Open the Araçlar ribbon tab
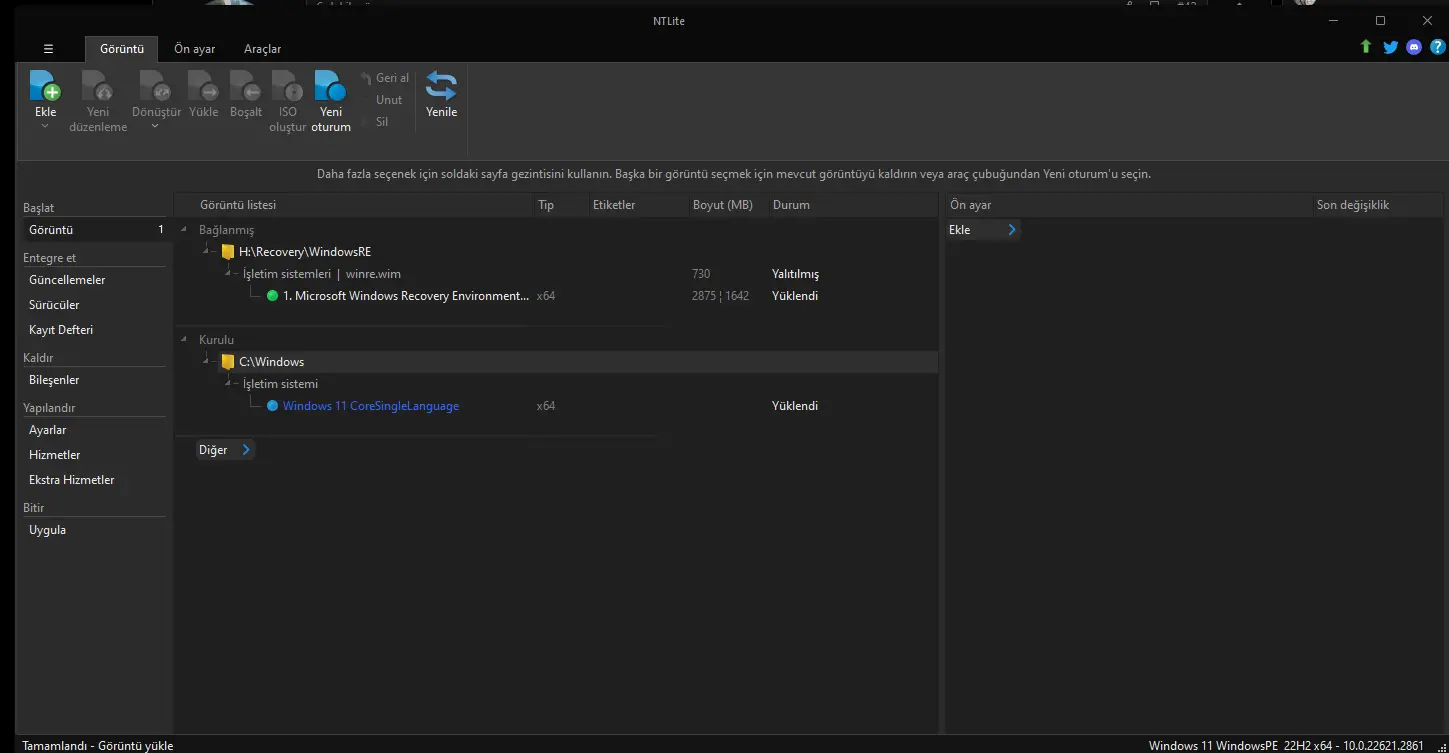 coord(262,49)
